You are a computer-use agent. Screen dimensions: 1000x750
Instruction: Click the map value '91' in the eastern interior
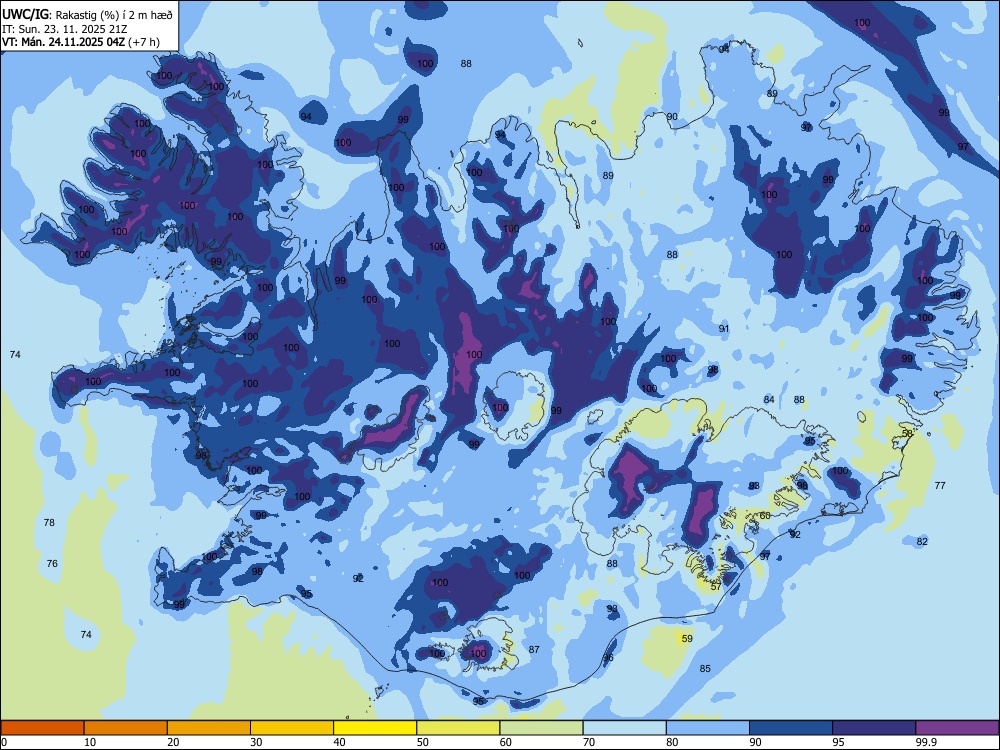coord(724,328)
